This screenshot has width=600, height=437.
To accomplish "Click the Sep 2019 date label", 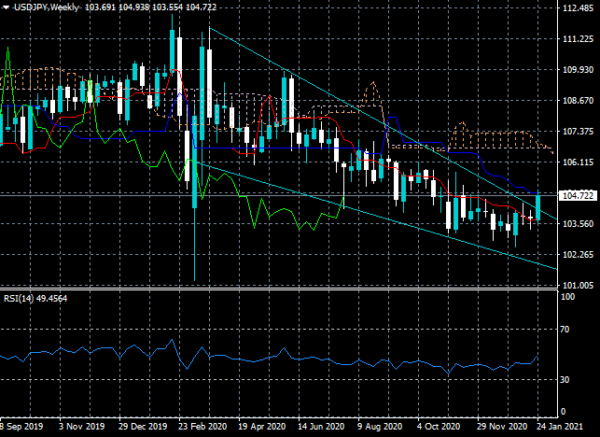I will click(22, 426).
